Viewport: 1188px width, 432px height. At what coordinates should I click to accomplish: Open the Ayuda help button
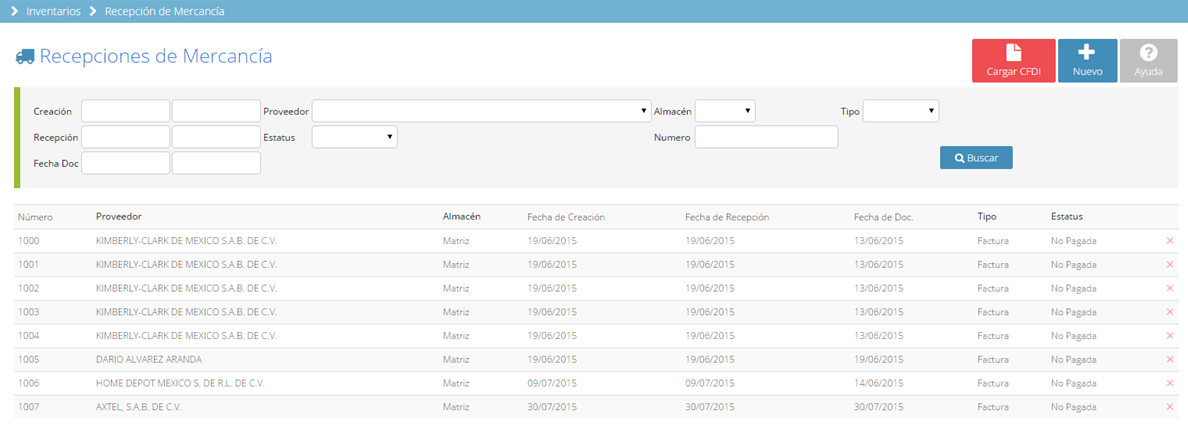coord(1148,61)
